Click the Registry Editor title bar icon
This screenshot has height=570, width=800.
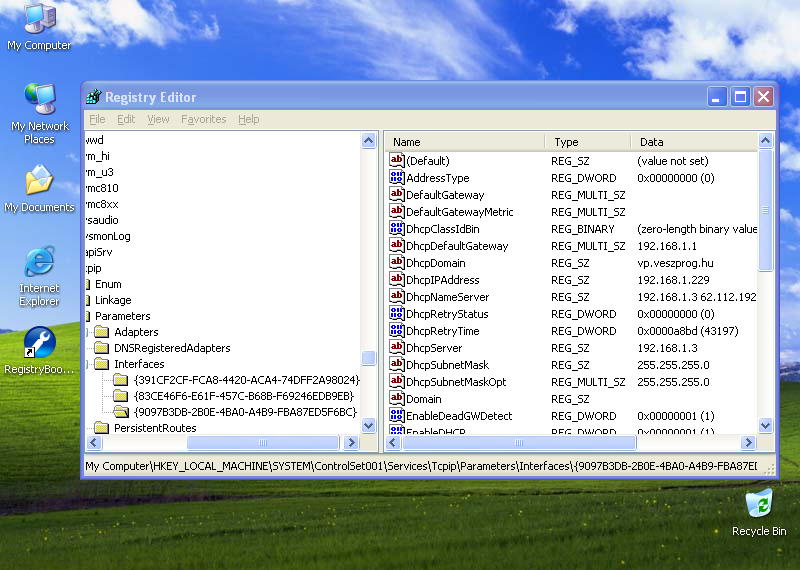click(x=93, y=96)
